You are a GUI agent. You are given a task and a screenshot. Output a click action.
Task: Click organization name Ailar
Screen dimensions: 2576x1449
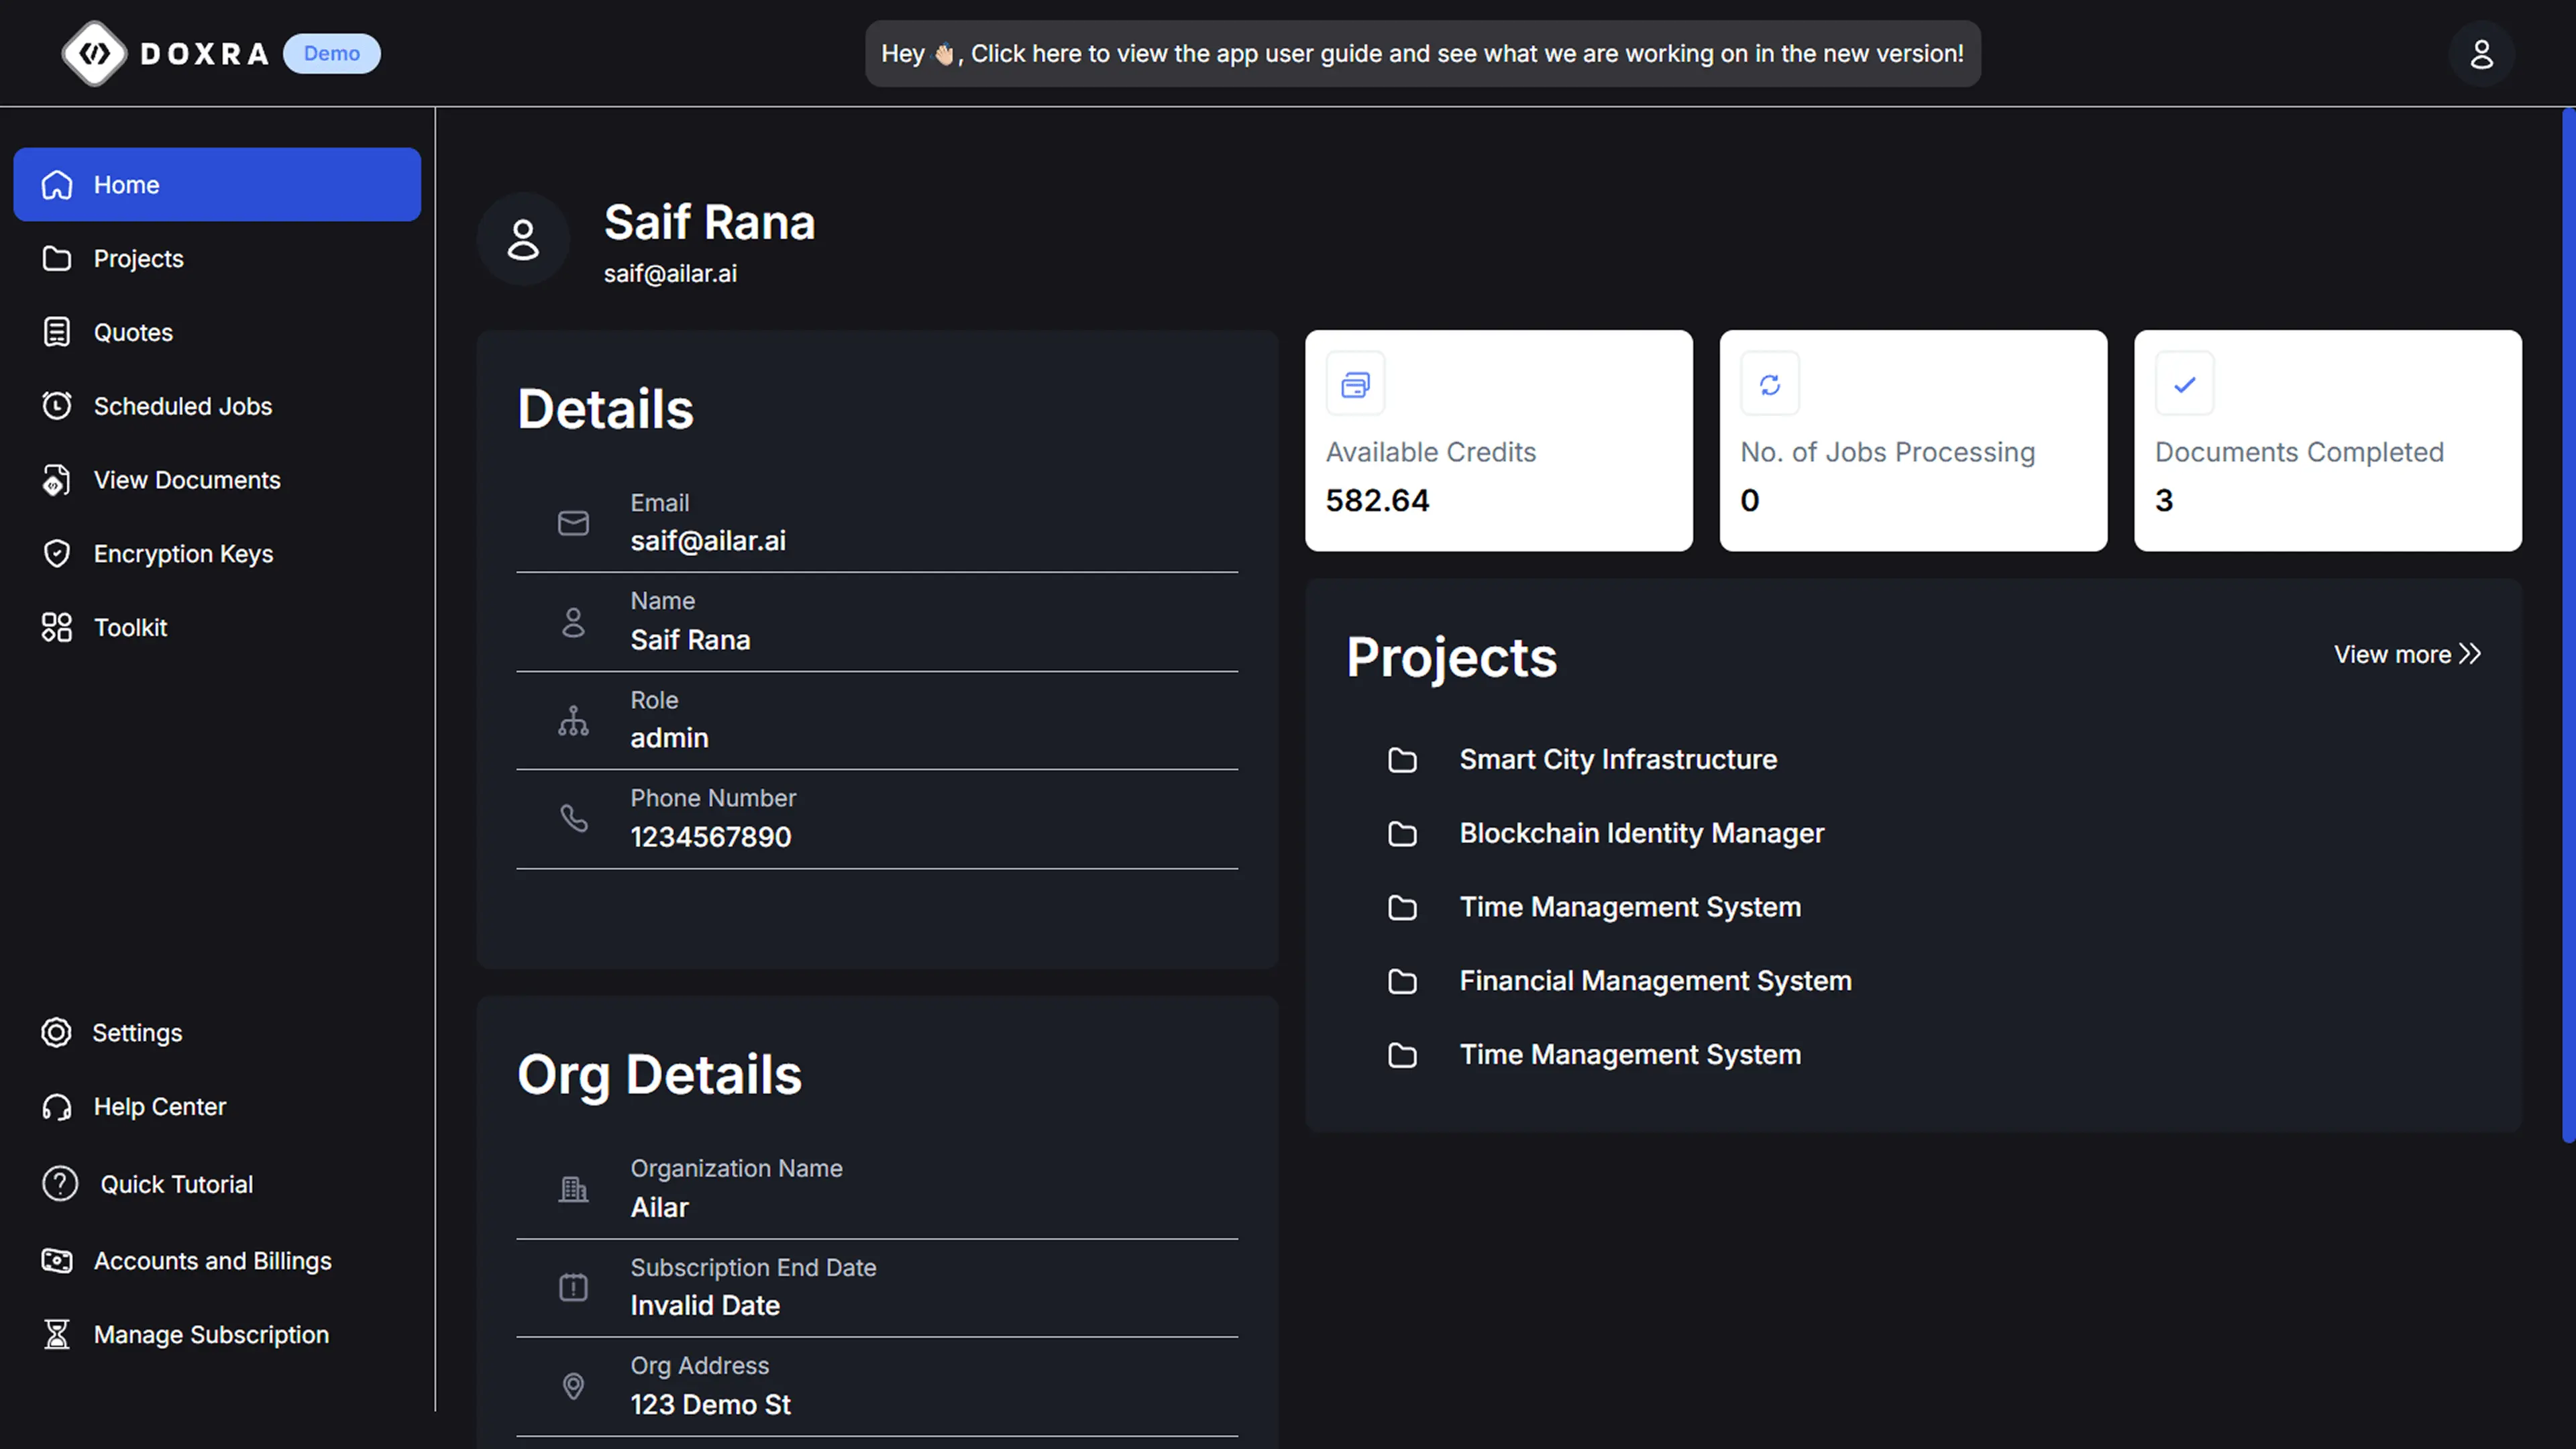coord(659,1208)
